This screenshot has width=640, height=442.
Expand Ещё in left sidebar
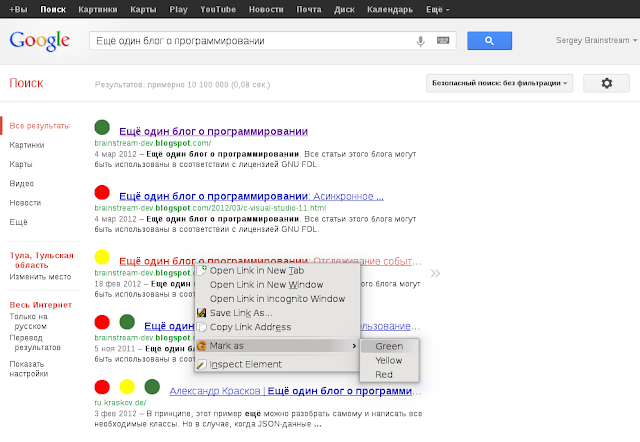click(18, 222)
